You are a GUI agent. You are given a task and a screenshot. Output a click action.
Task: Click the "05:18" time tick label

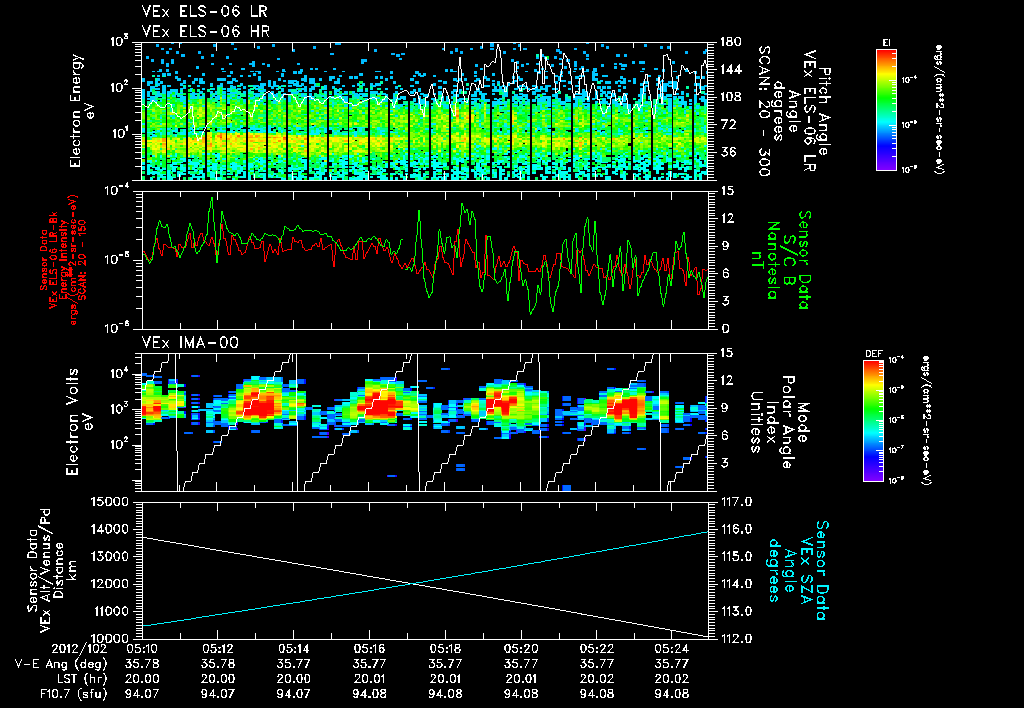click(445, 647)
